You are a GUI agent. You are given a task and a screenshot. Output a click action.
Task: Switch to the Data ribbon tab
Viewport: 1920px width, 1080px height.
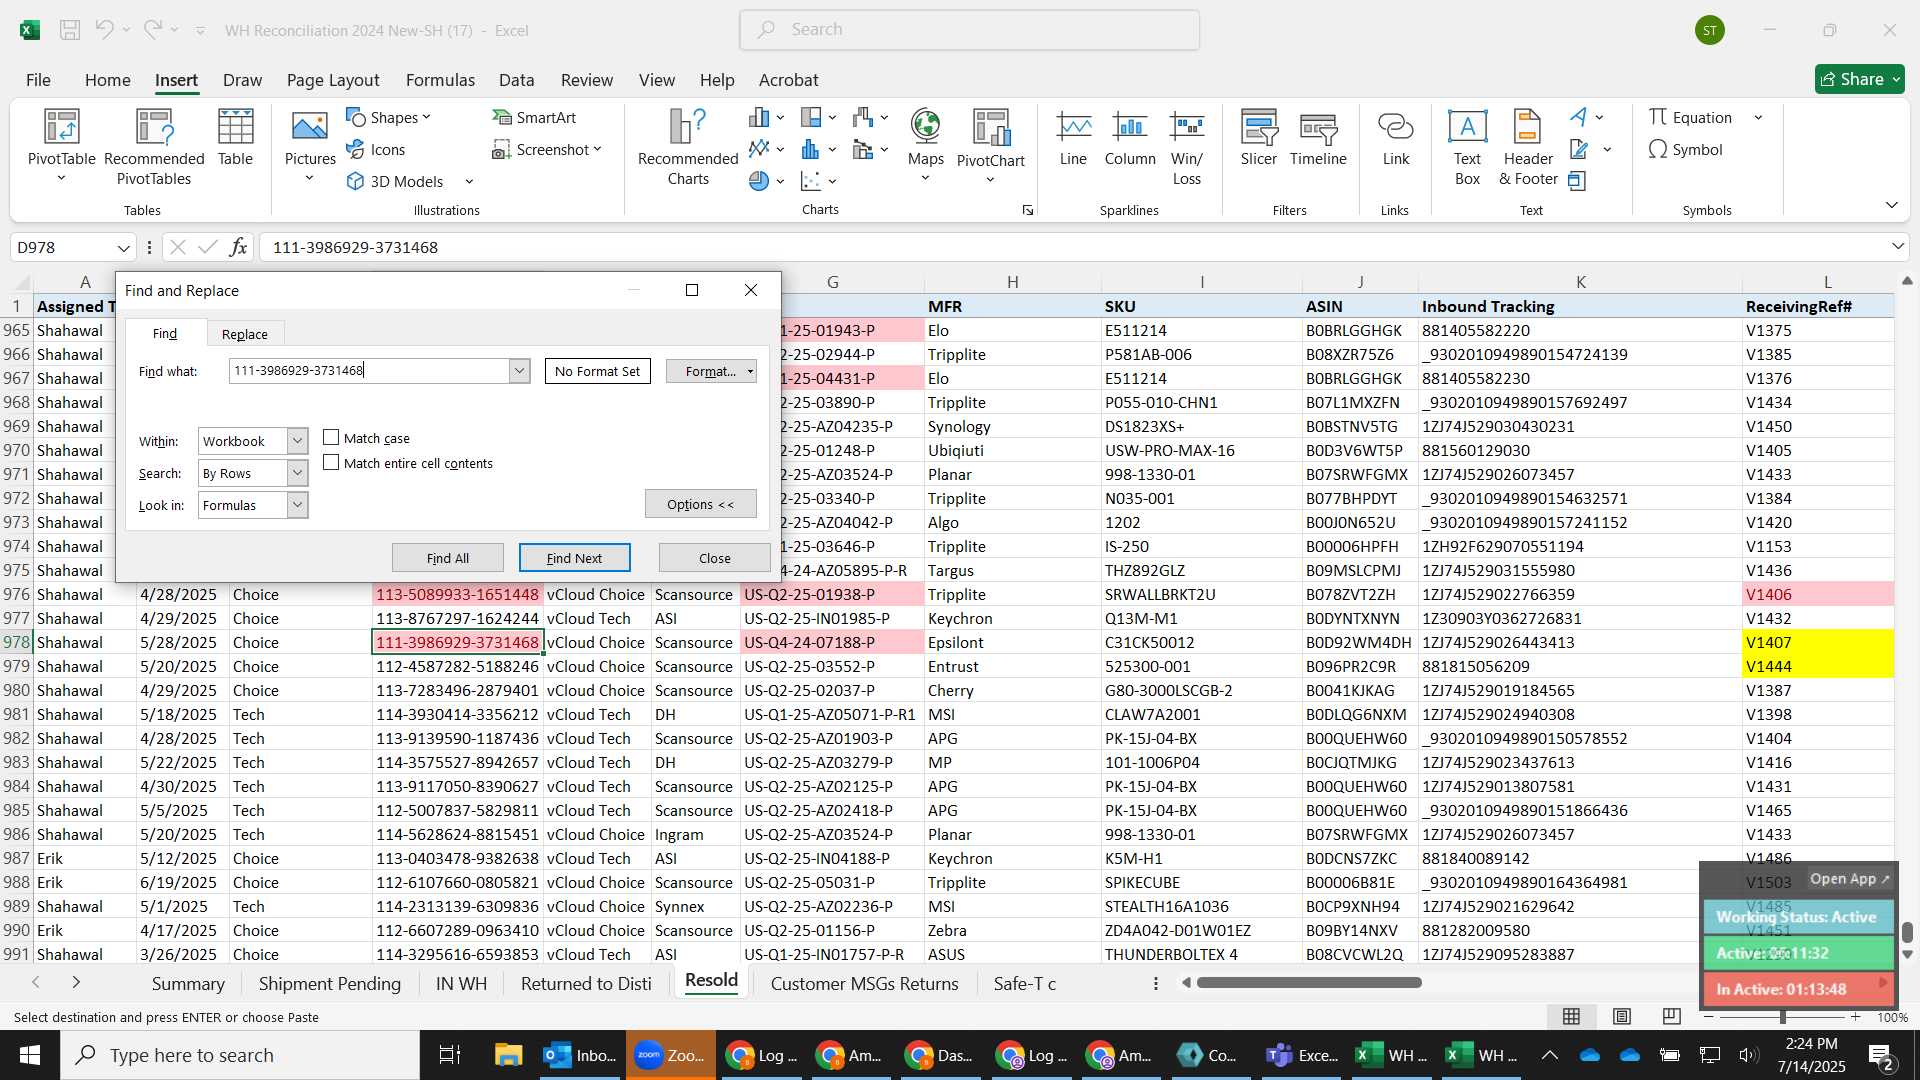pos(516,80)
